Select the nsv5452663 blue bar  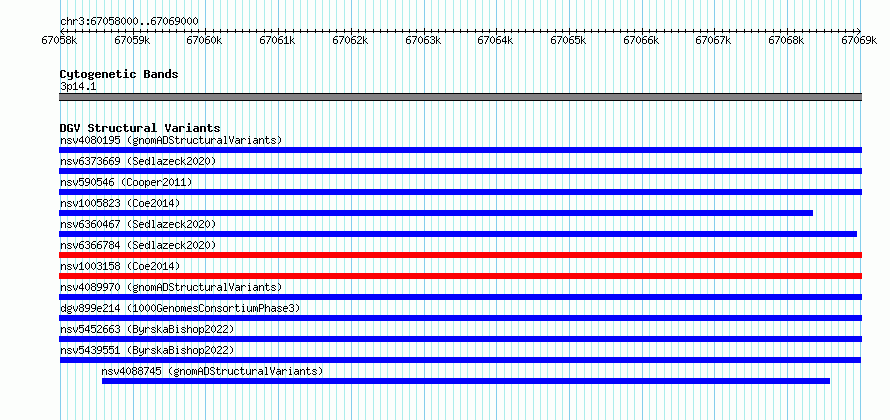tap(460, 339)
